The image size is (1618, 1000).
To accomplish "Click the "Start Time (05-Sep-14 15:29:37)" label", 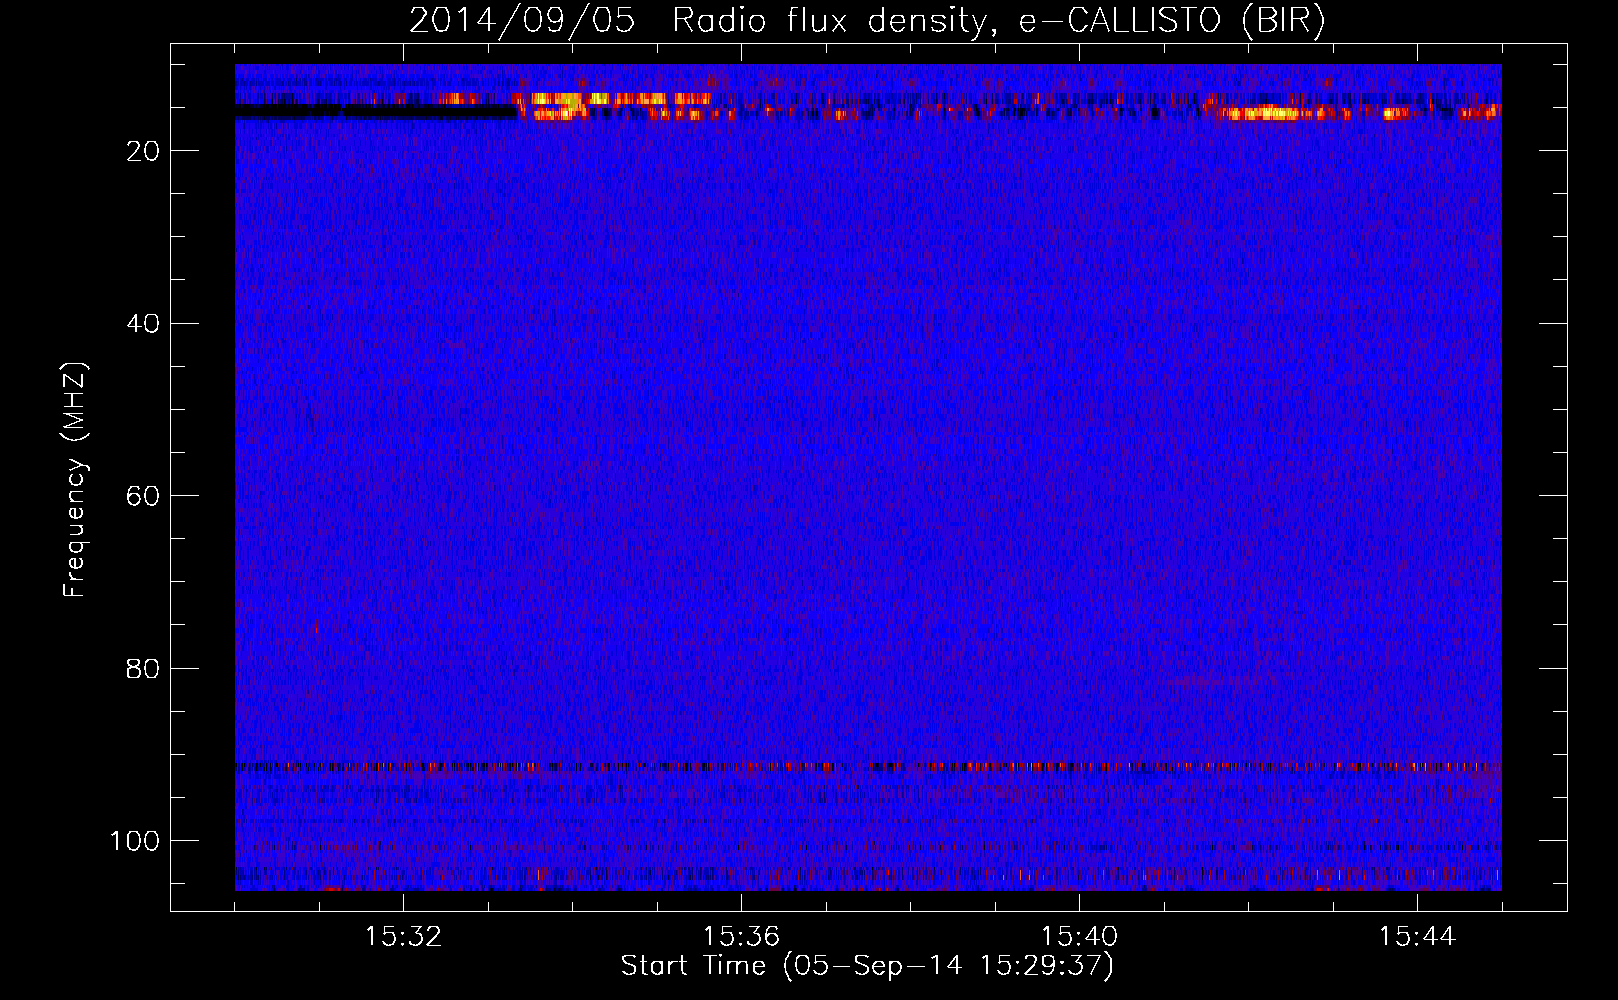I will coord(867,966).
